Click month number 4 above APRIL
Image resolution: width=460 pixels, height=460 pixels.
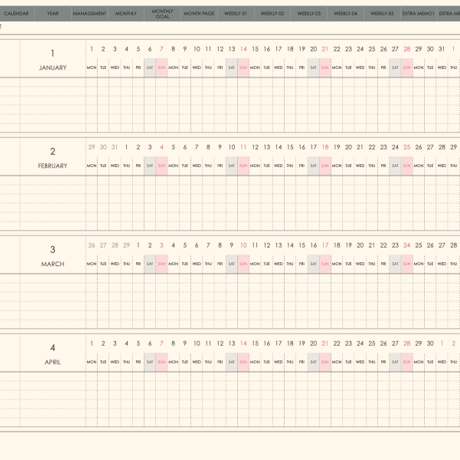coord(53,348)
